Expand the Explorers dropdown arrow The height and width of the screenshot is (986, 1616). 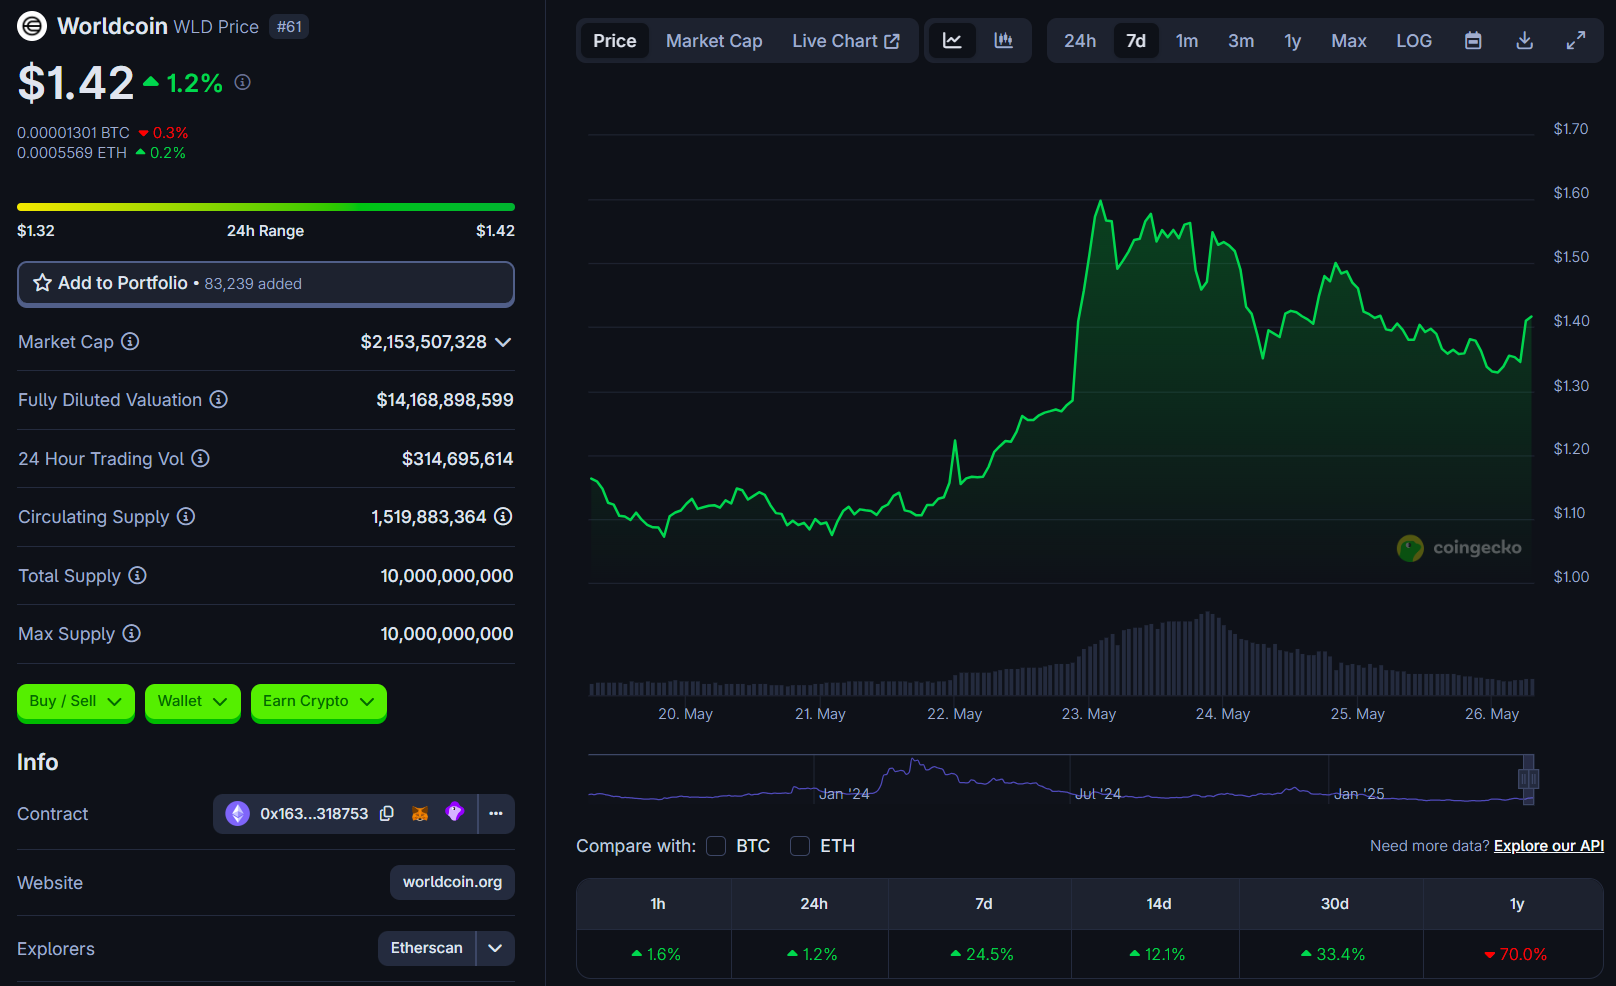(x=495, y=948)
